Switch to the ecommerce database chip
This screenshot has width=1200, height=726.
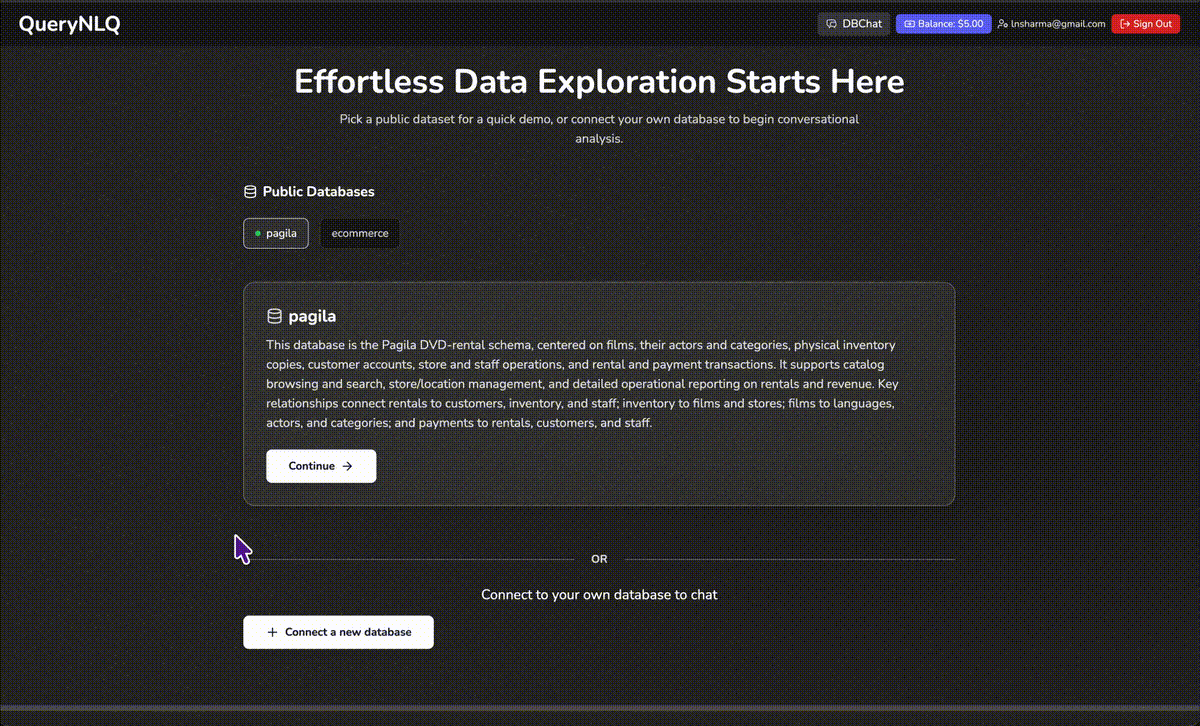[x=360, y=234]
